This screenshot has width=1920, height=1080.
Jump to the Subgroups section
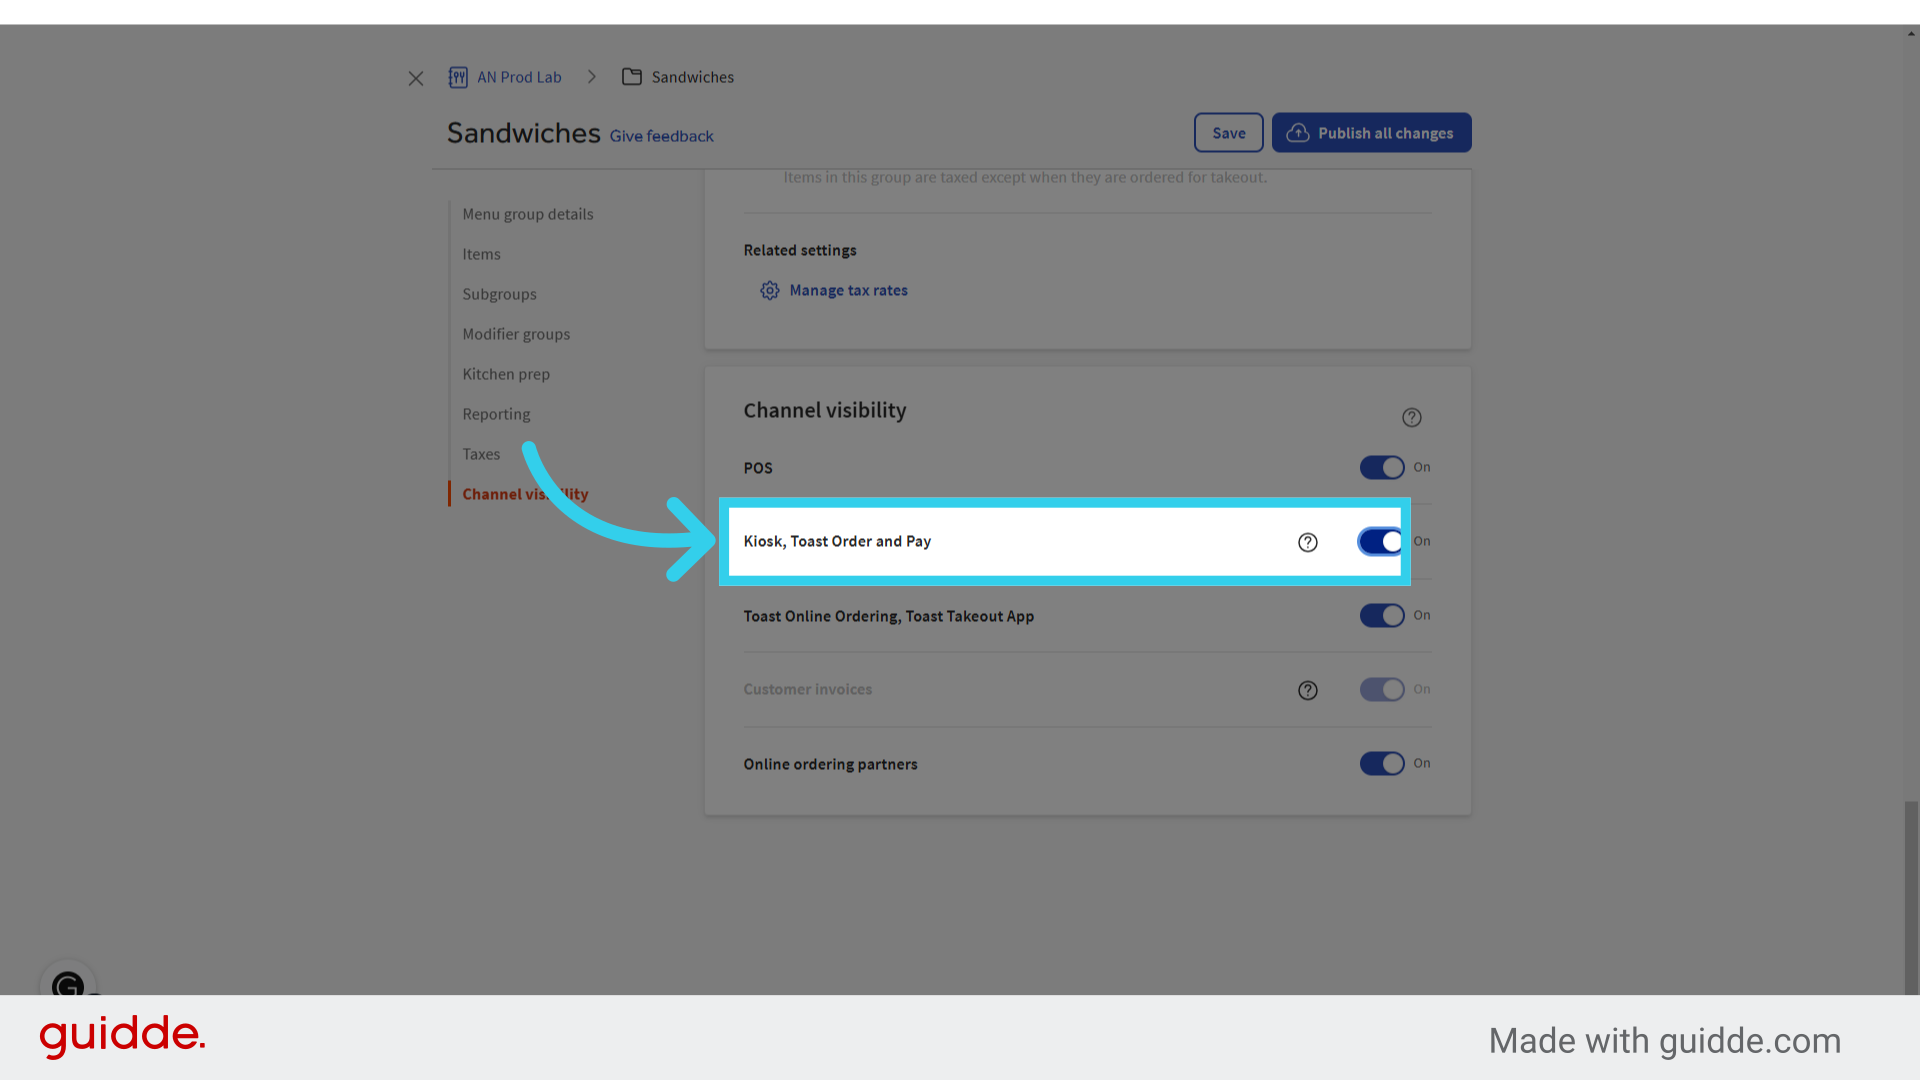499,294
